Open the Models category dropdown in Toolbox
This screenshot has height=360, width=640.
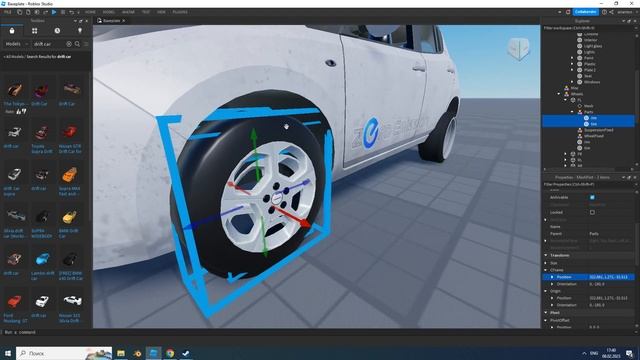(17, 44)
